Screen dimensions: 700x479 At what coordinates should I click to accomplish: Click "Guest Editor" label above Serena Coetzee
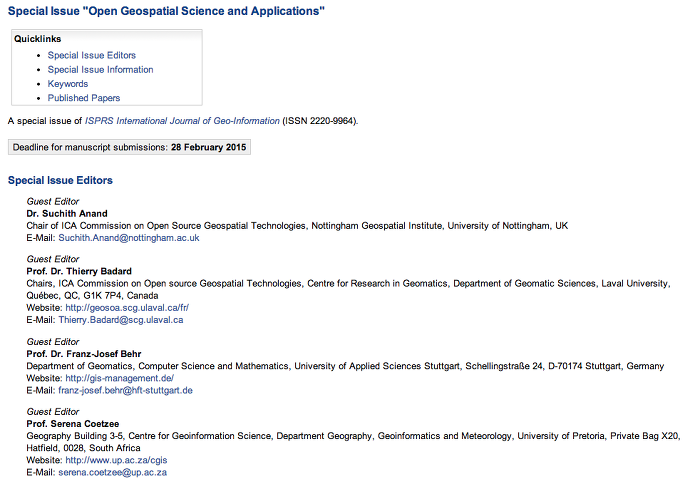[53, 412]
